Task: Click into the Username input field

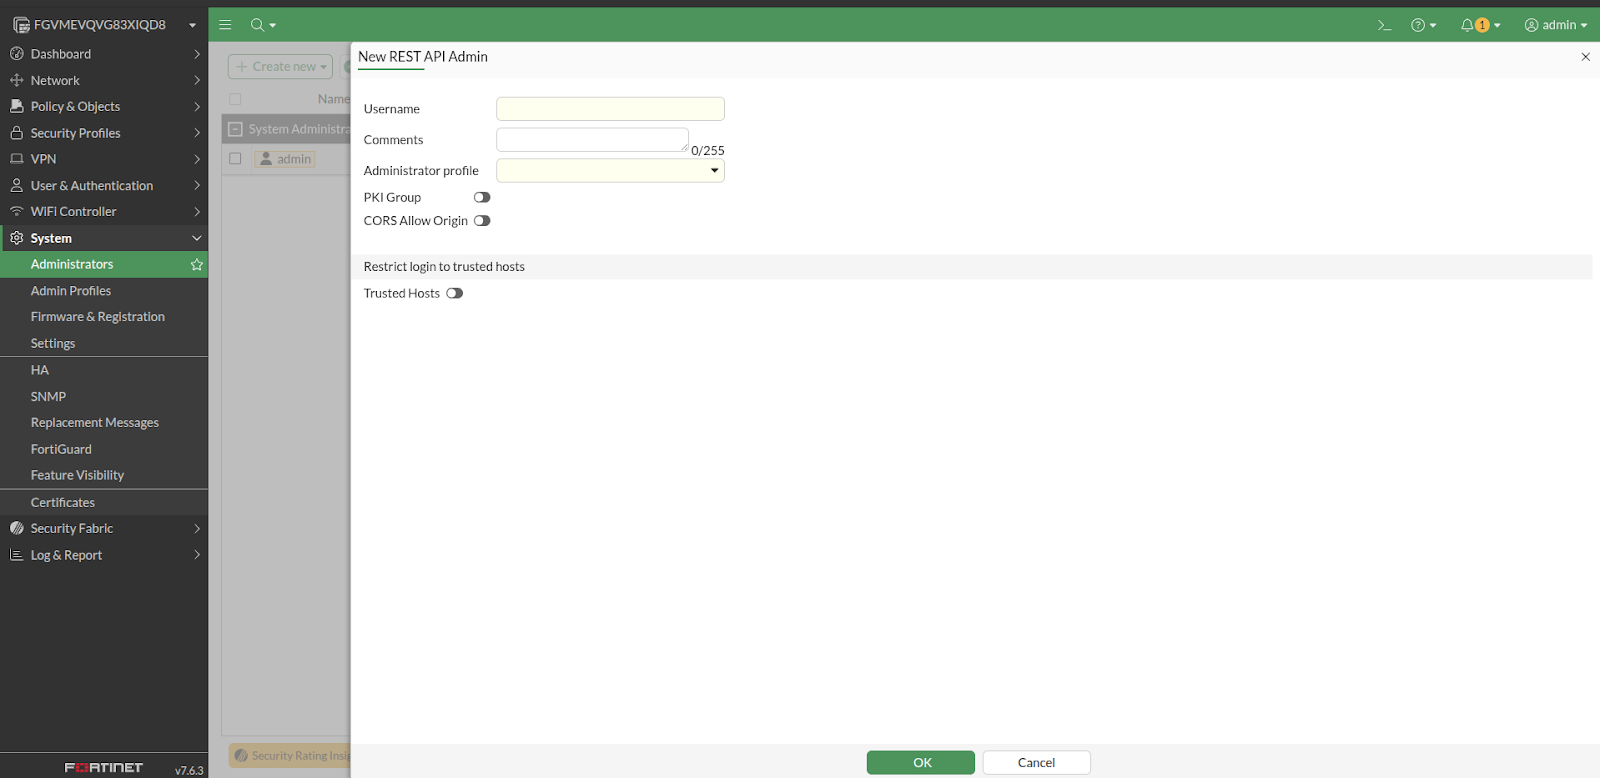Action: 610,109
